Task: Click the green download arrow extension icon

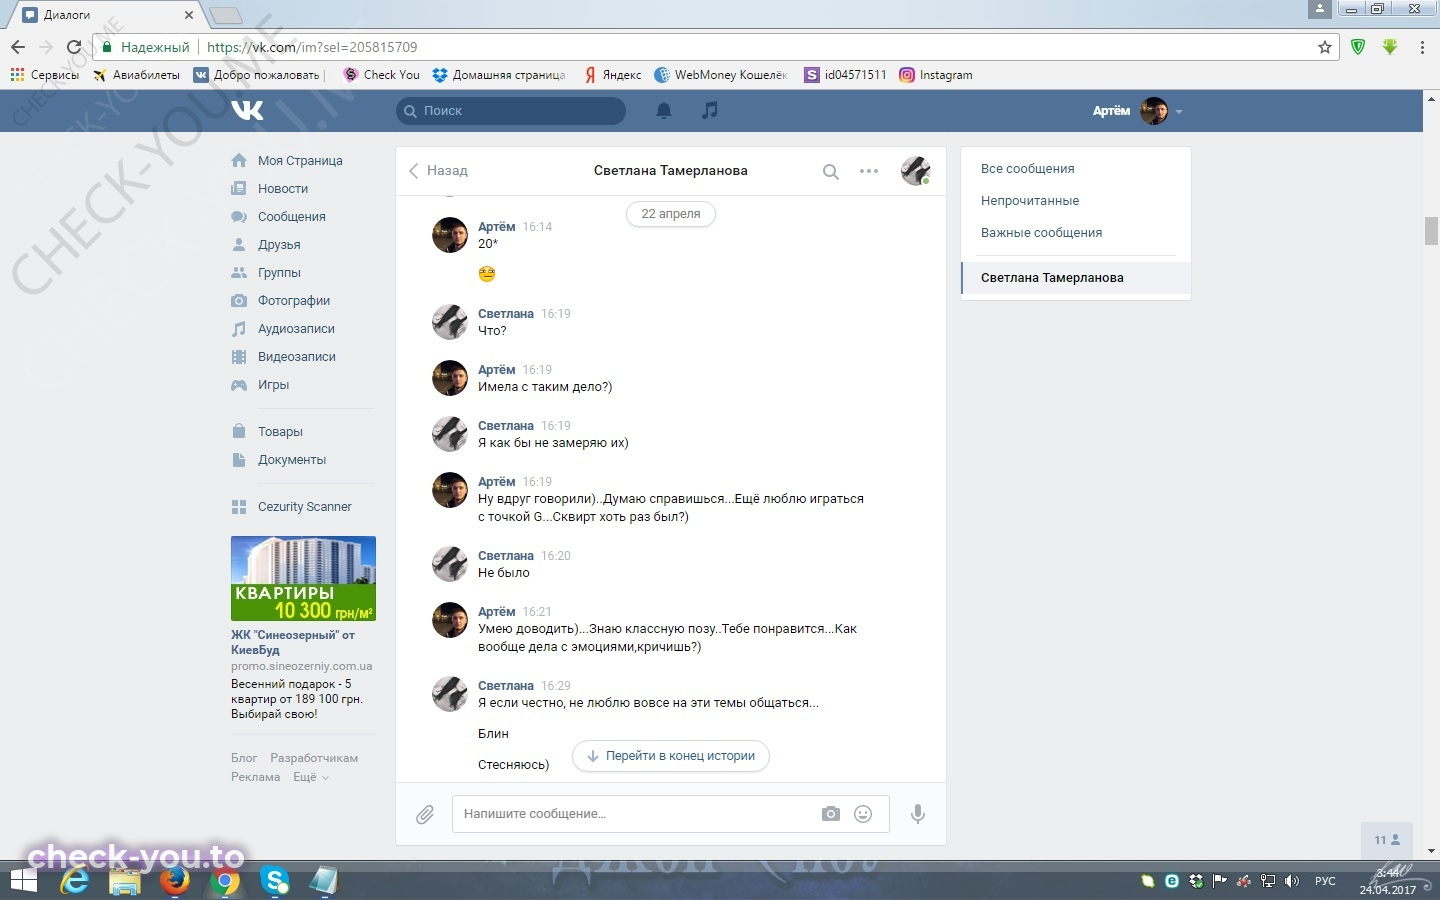Action: (1390, 47)
